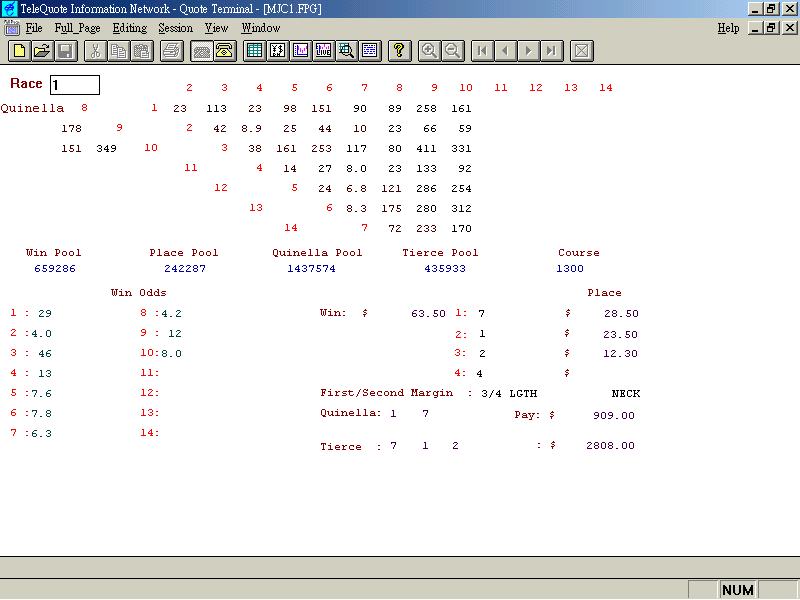Click the blue text page icon
The height and width of the screenshot is (600, 800).
tap(370, 51)
